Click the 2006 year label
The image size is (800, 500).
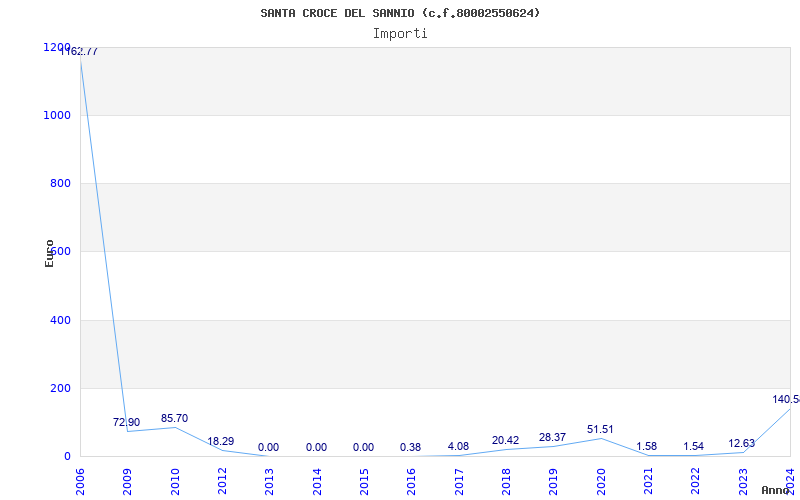coord(80,482)
